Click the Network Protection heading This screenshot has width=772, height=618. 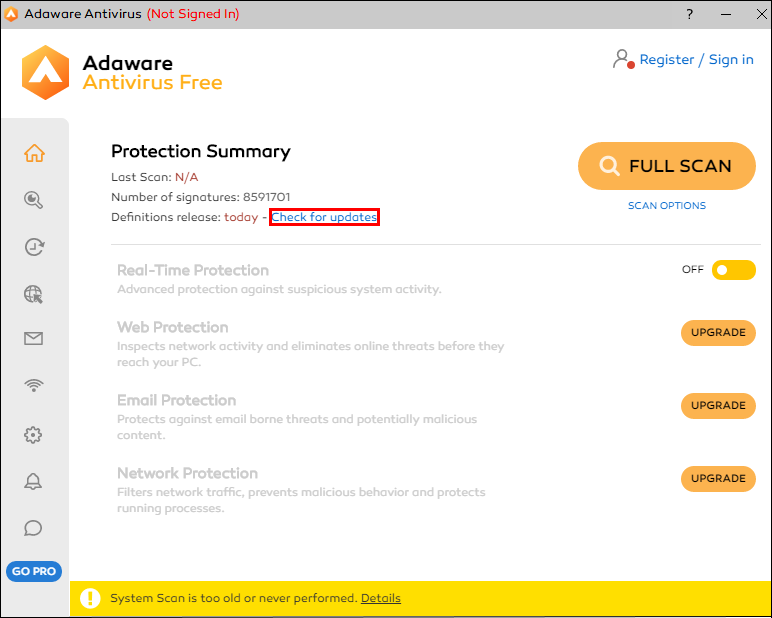click(188, 473)
